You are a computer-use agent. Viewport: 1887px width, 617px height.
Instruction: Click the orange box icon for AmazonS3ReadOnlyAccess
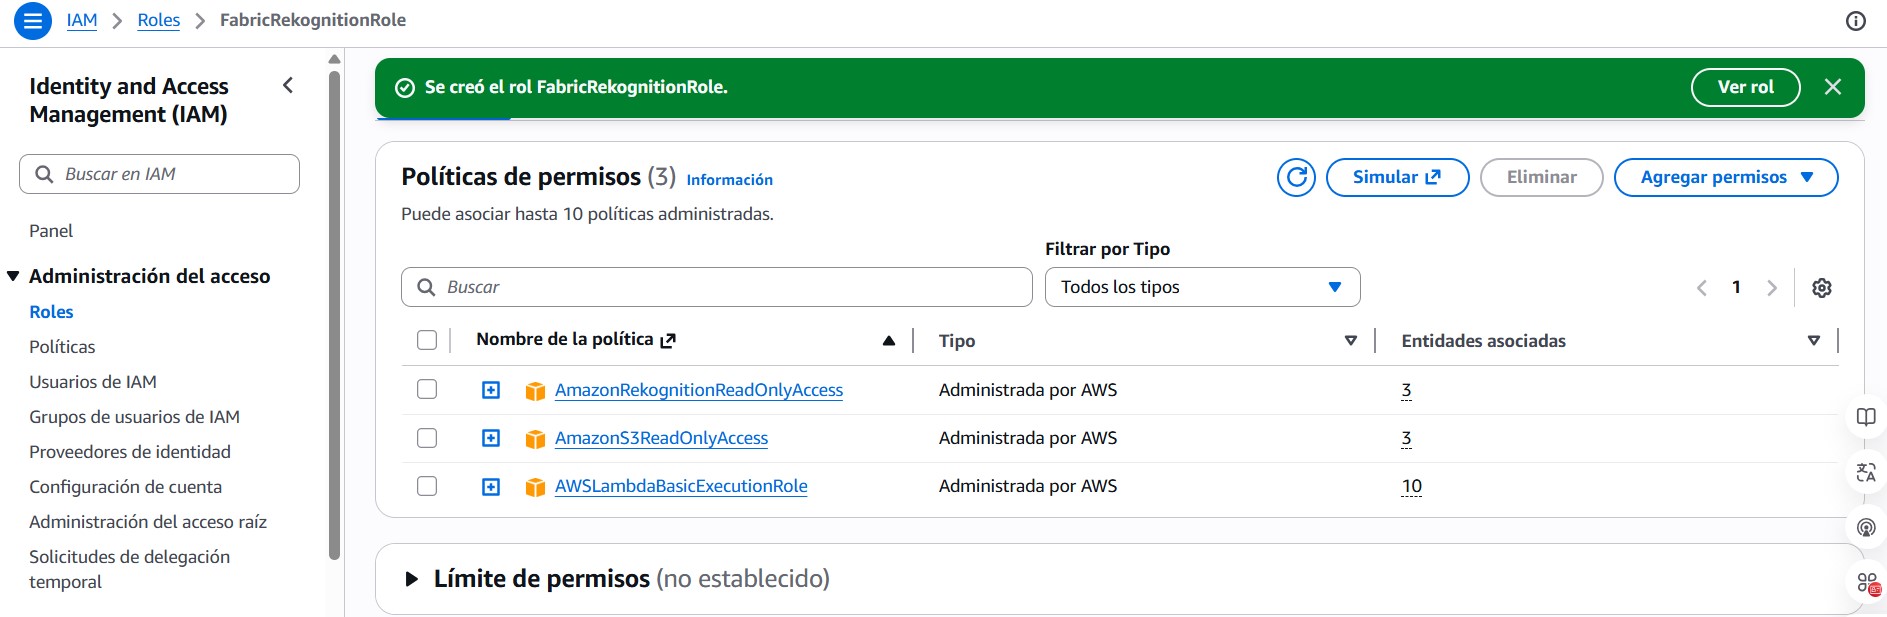click(535, 439)
